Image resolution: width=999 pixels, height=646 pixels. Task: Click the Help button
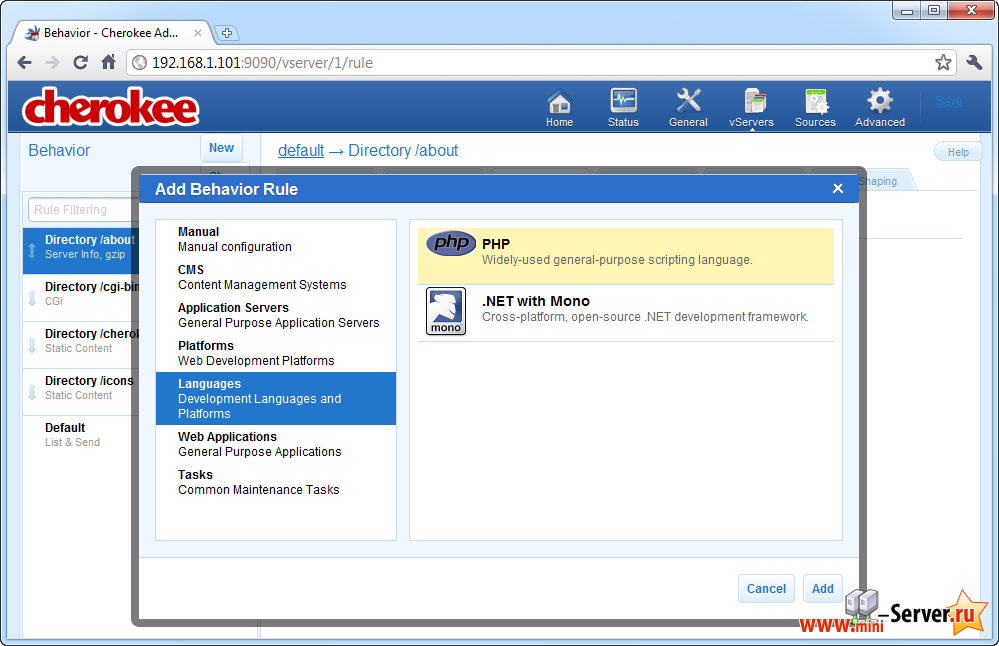(x=958, y=152)
